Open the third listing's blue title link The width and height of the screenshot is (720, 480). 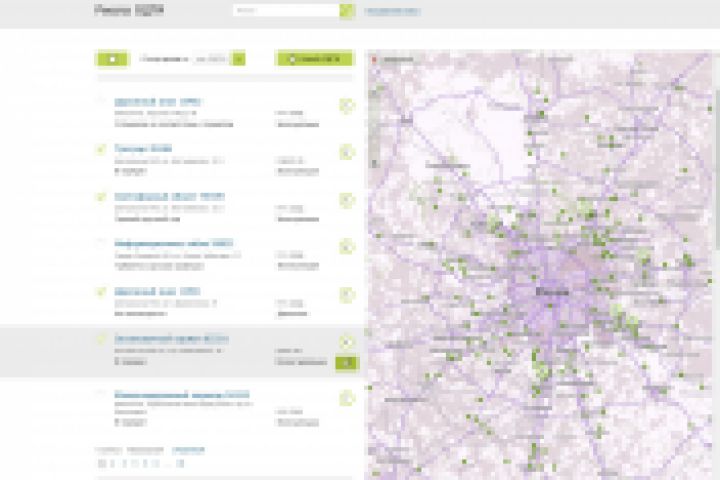[x=169, y=197]
